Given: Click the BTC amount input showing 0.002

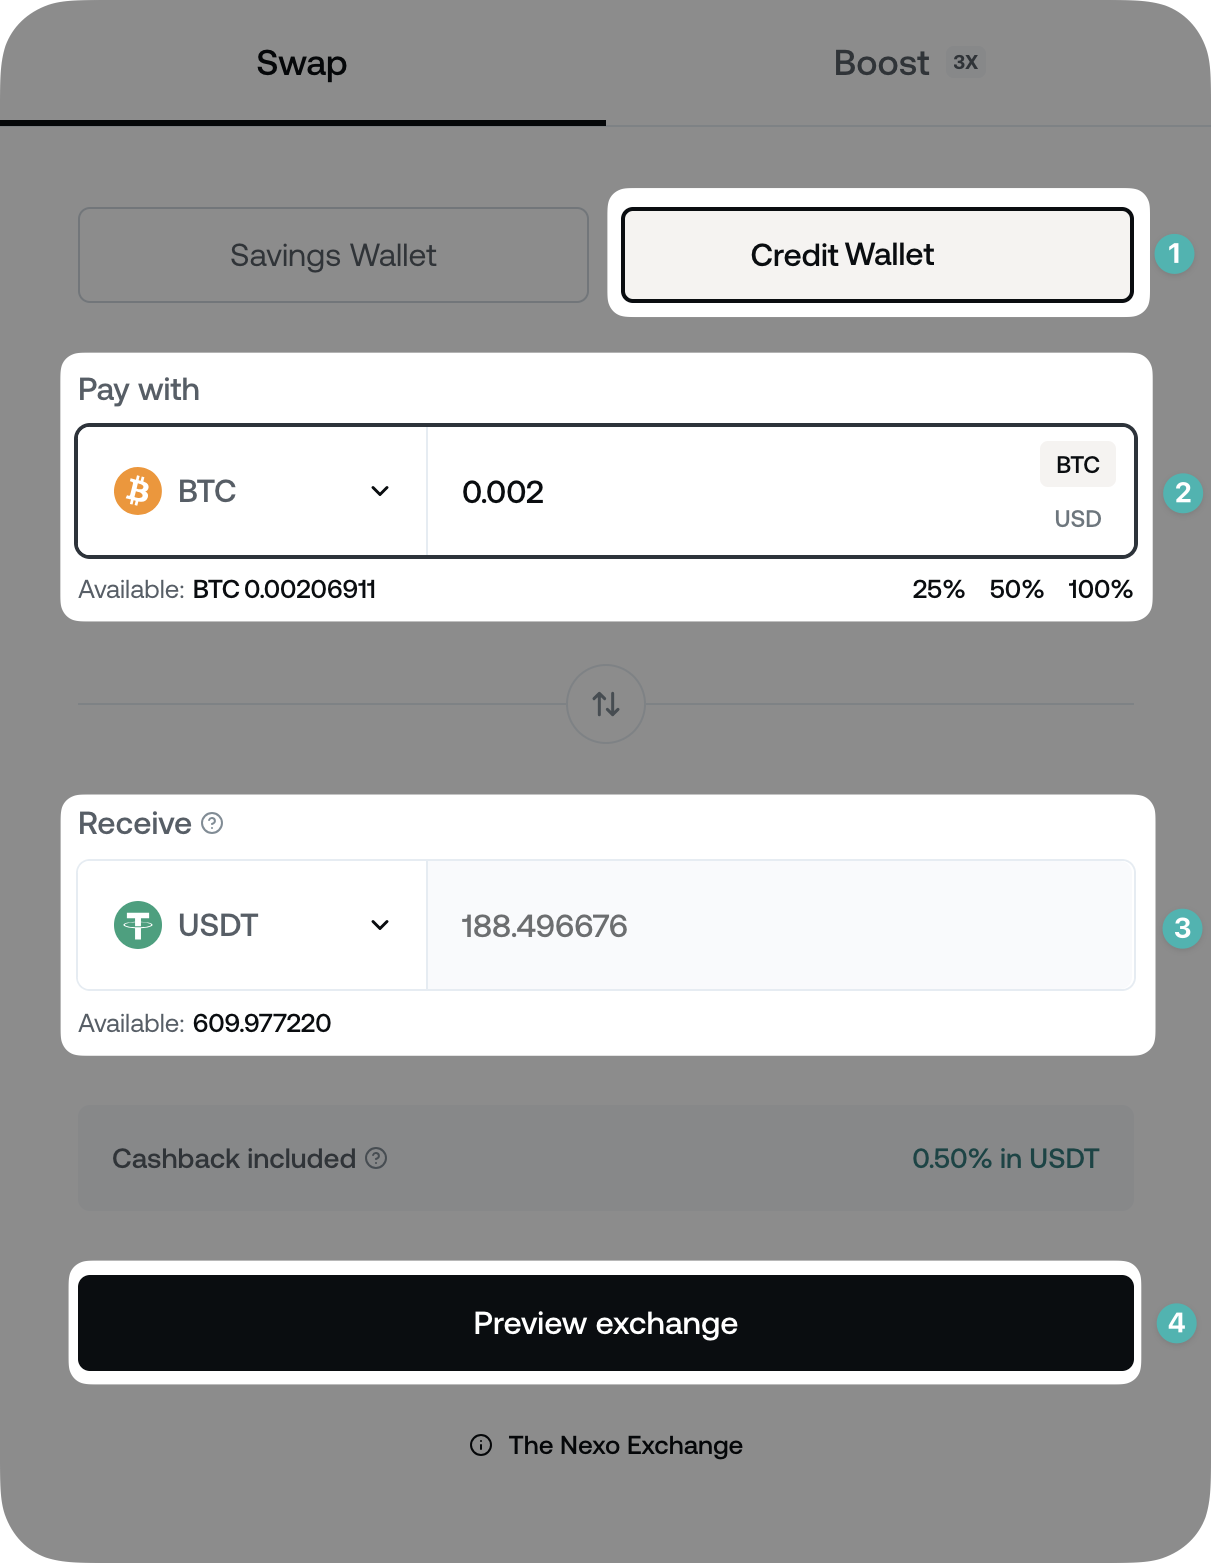Looking at the screenshot, I should (700, 491).
